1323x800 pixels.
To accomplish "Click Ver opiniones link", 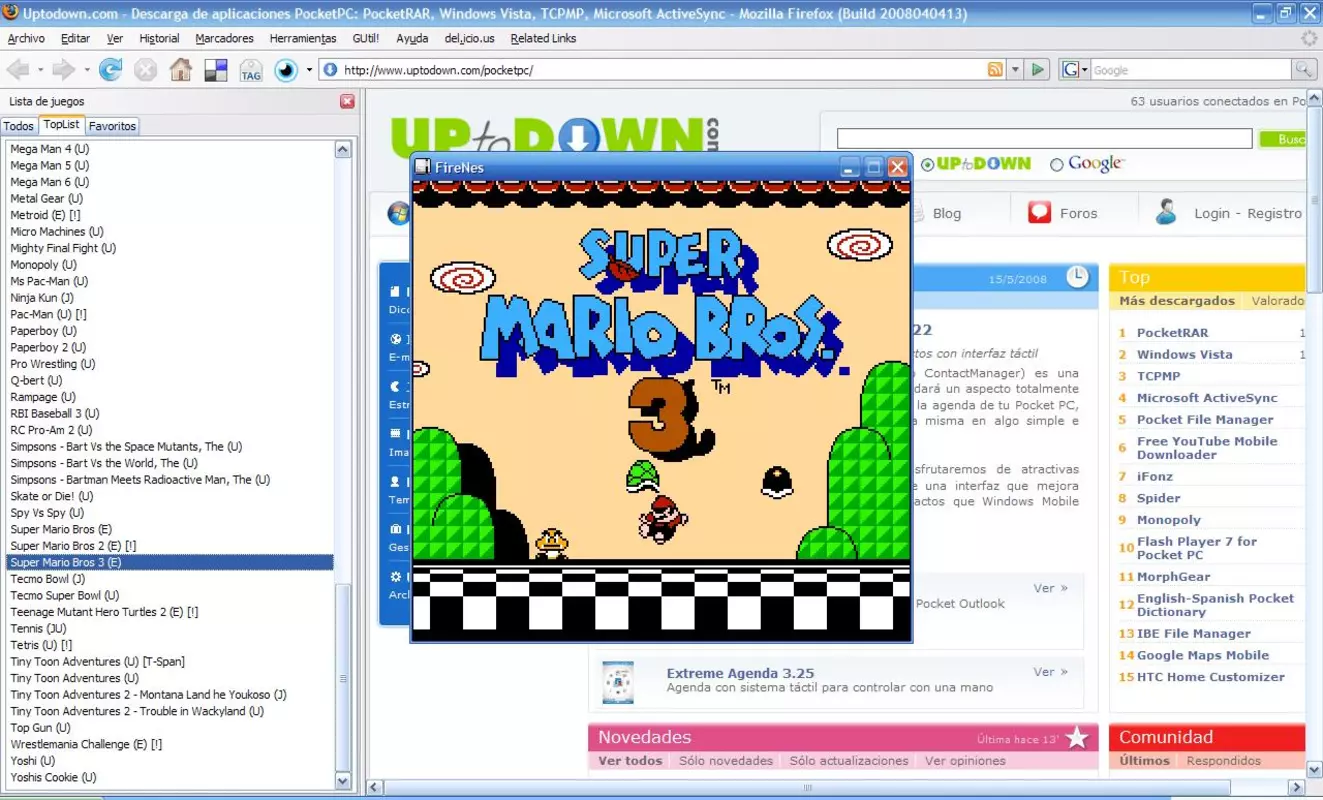I will (x=965, y=760).
